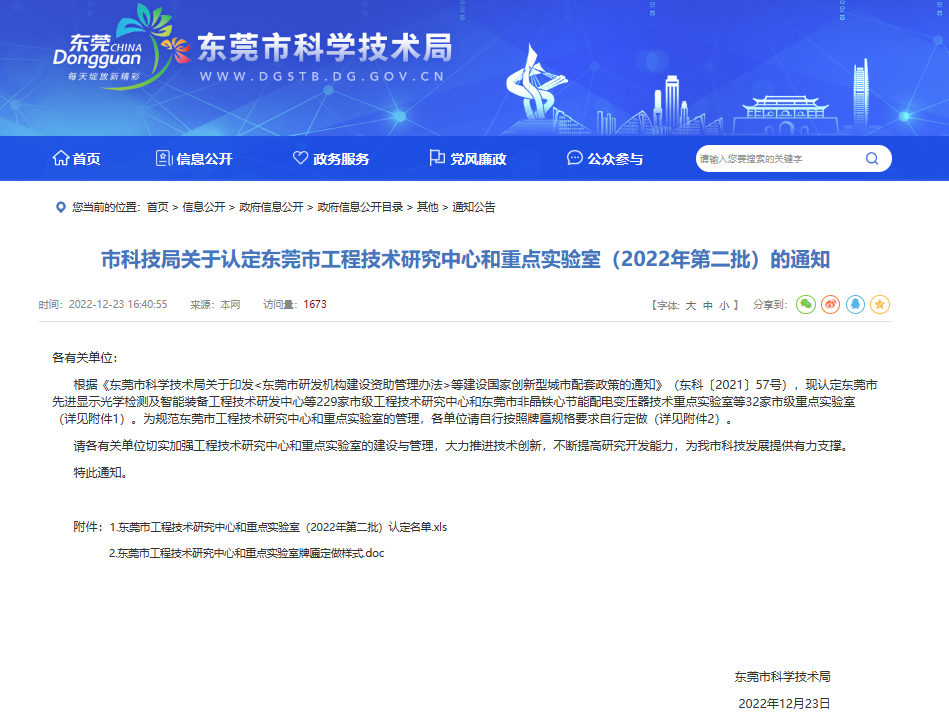This screenshot has width=949, height=721.
Task: Open the 信息公开 navigation menu
Action: coord(194,159)
